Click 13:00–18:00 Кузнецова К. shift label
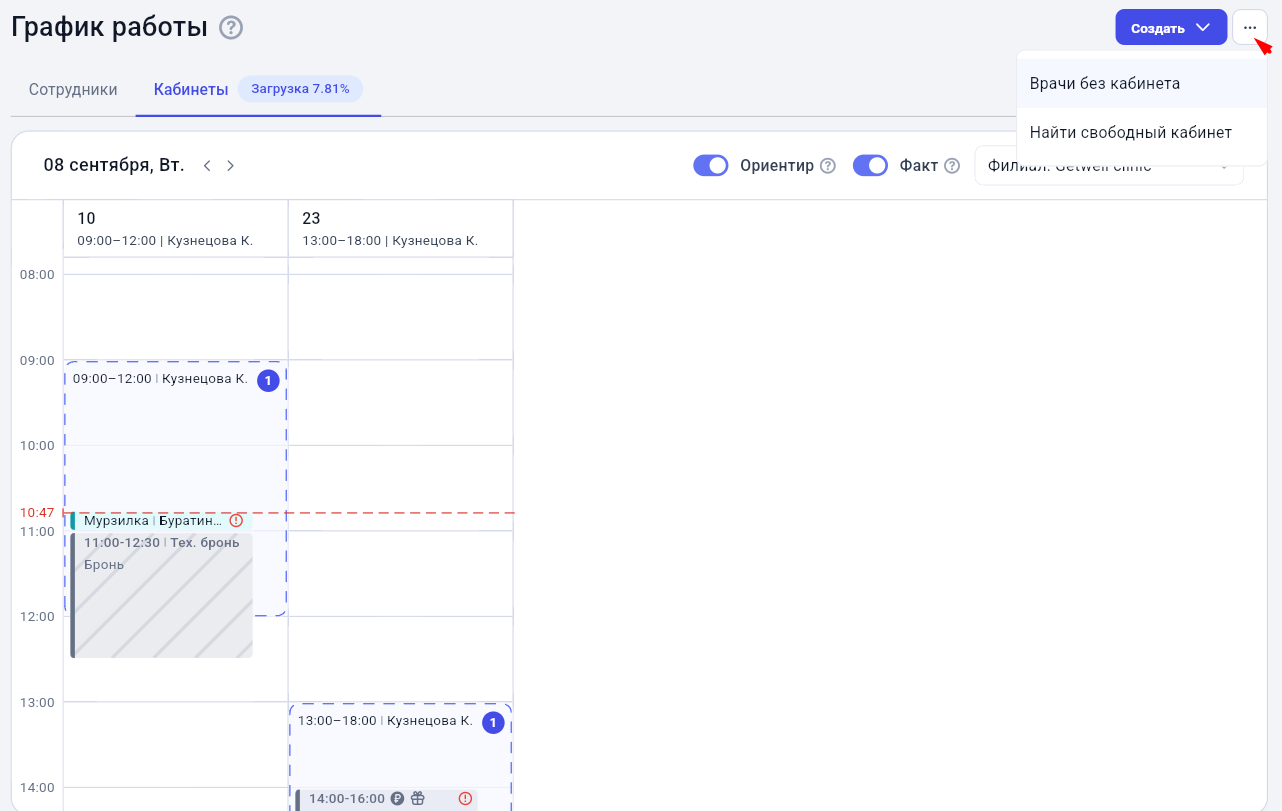Viewport: 1282px width, 811px height. [x=385, y=721]
